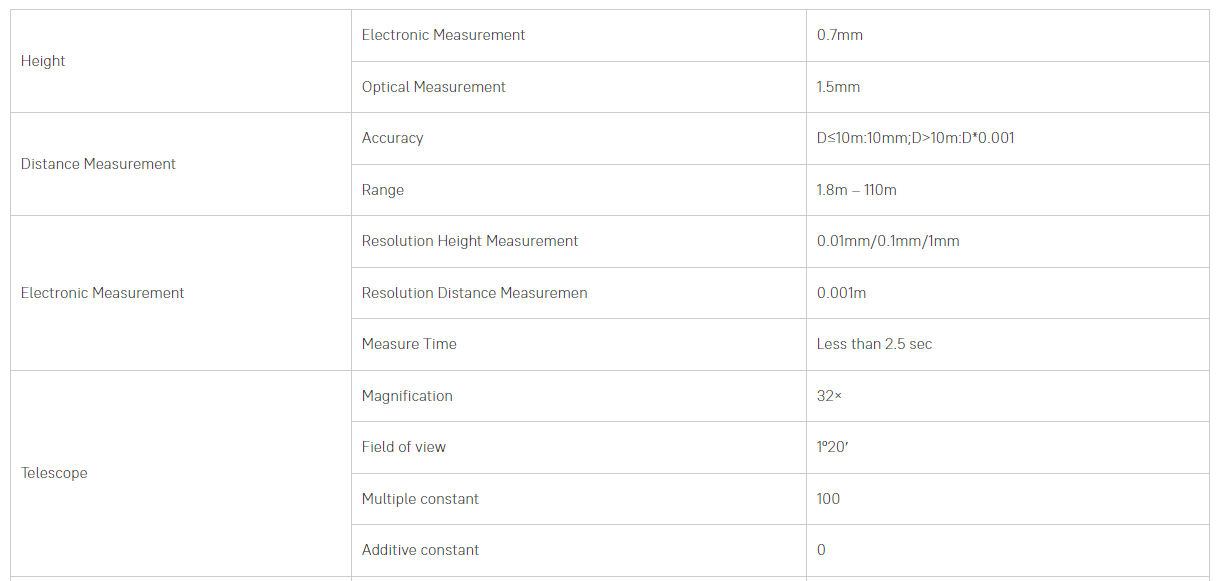Click the Magnification row label
Image resolution: width=1216 pixels, height=581 pixels.
pos(407,396)
